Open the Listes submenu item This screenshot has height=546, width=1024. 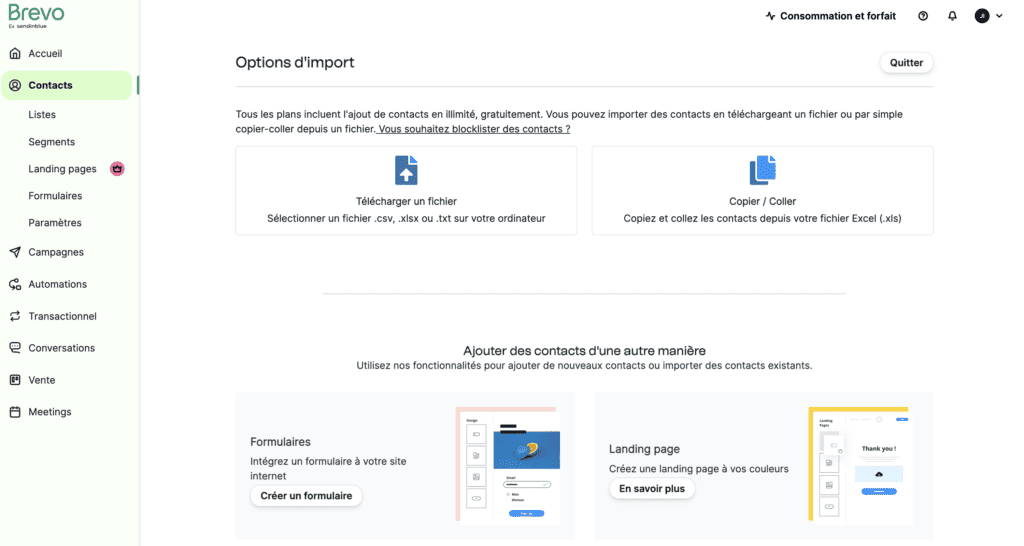(x=42, y=115)
